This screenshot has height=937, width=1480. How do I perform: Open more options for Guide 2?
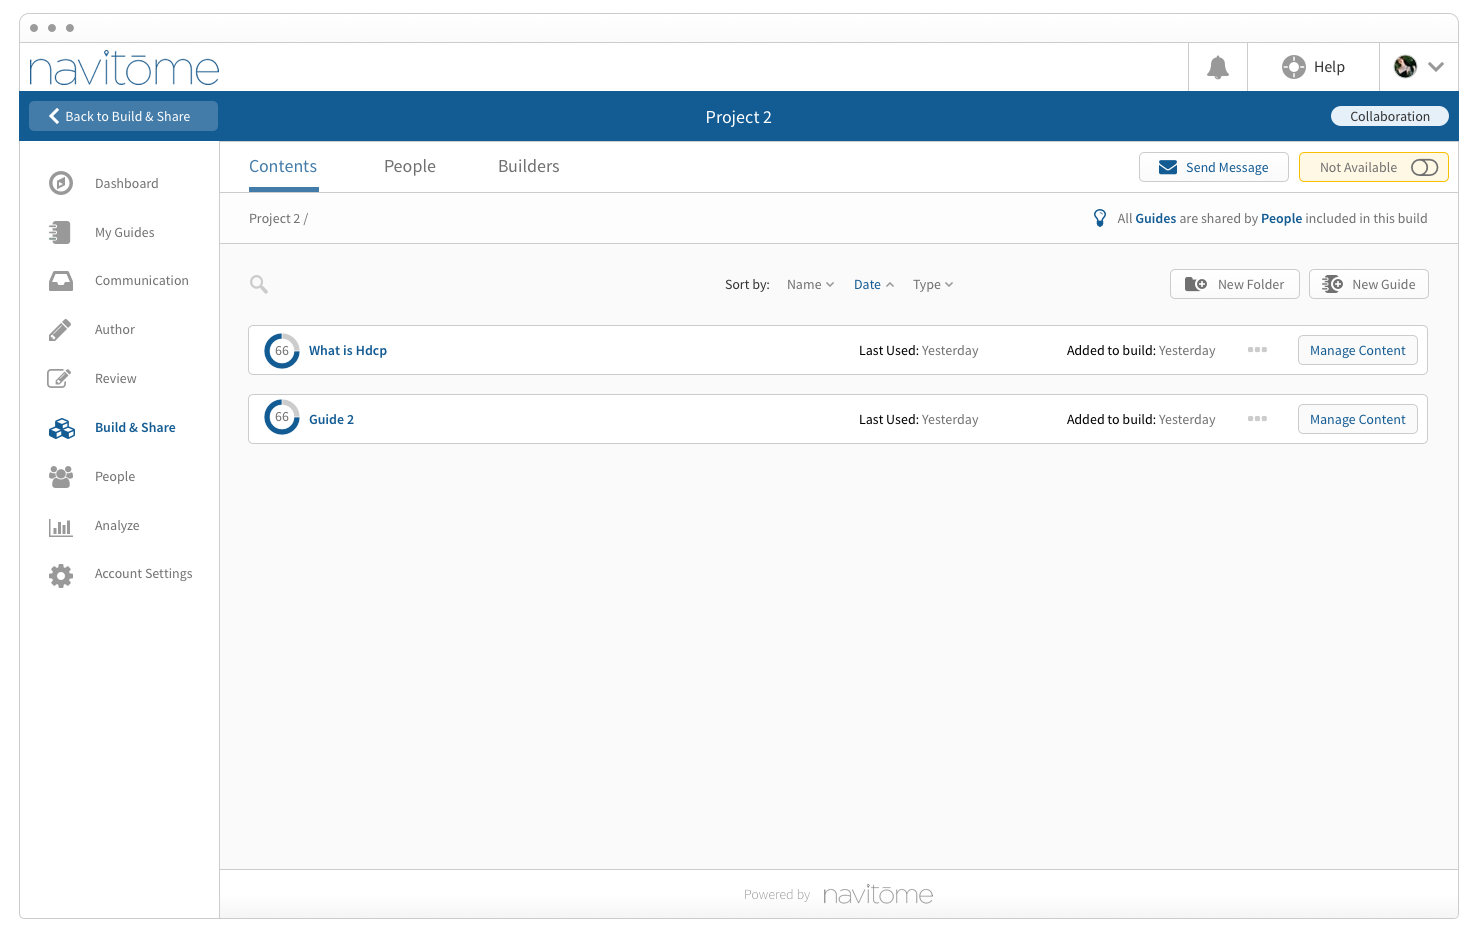pyautogui.click(x=1257, y=419)
